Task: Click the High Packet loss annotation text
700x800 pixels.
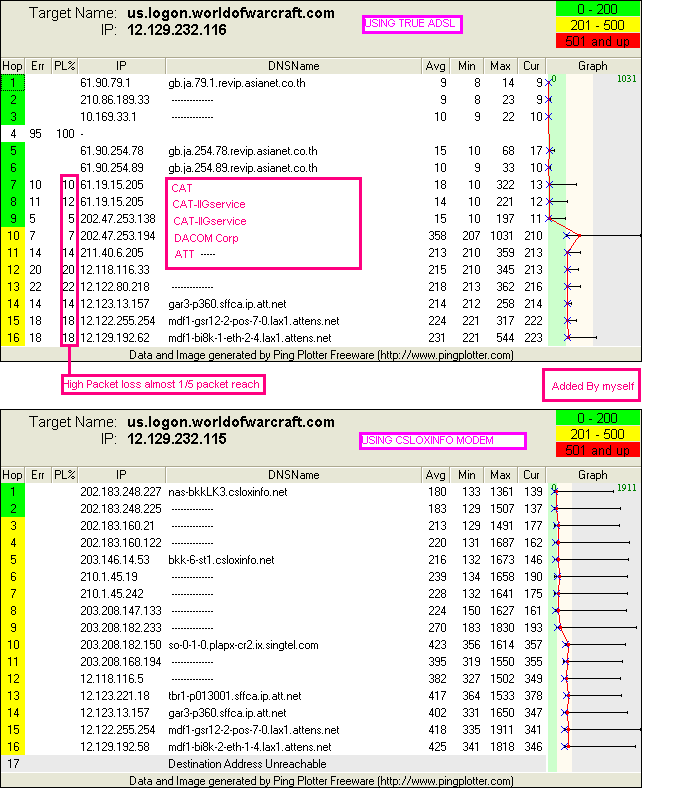Action: click(164, 383)
